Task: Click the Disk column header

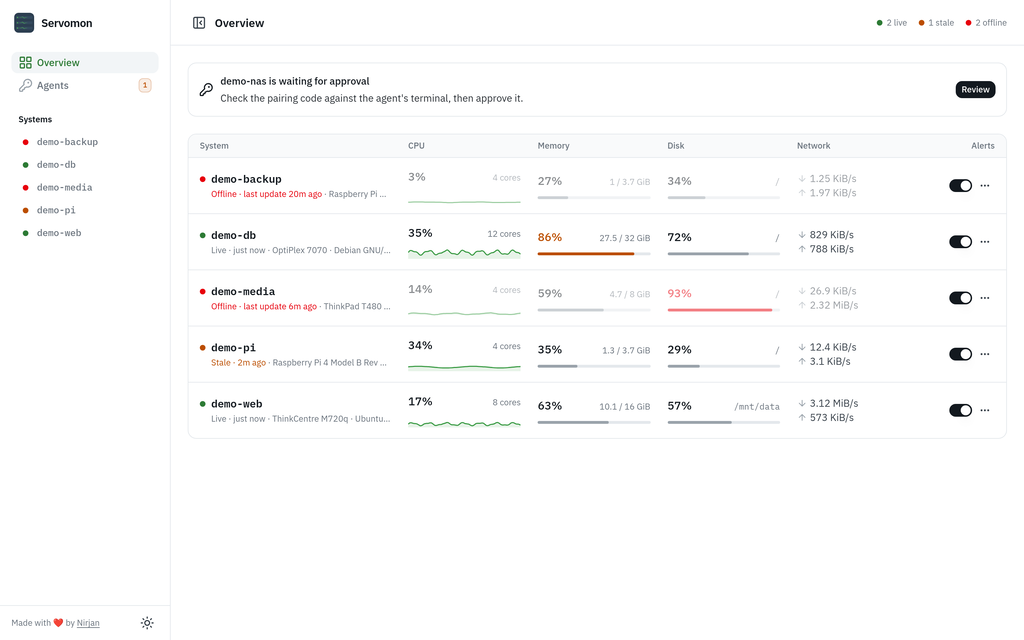Action: (676, 146)
